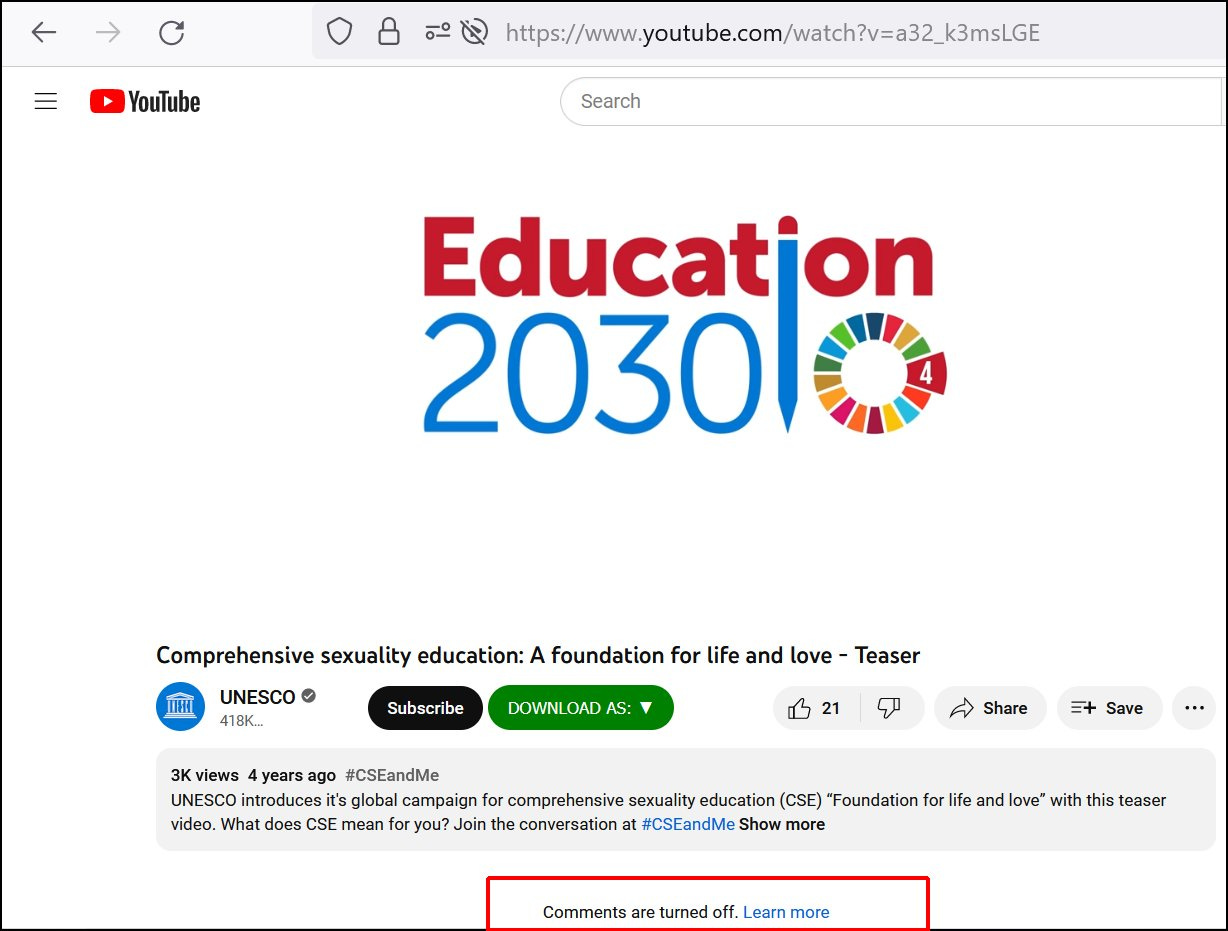1228x931 pixels.
Task: Go back using the browser back arrow
Action: pyautogui.click(x=44, y=33)
